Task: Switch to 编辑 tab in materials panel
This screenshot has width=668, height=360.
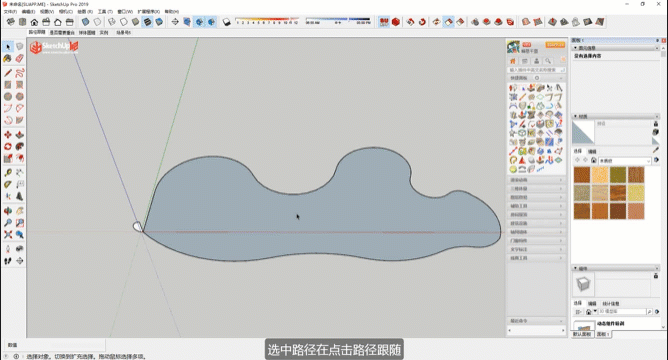Action: 592,151
